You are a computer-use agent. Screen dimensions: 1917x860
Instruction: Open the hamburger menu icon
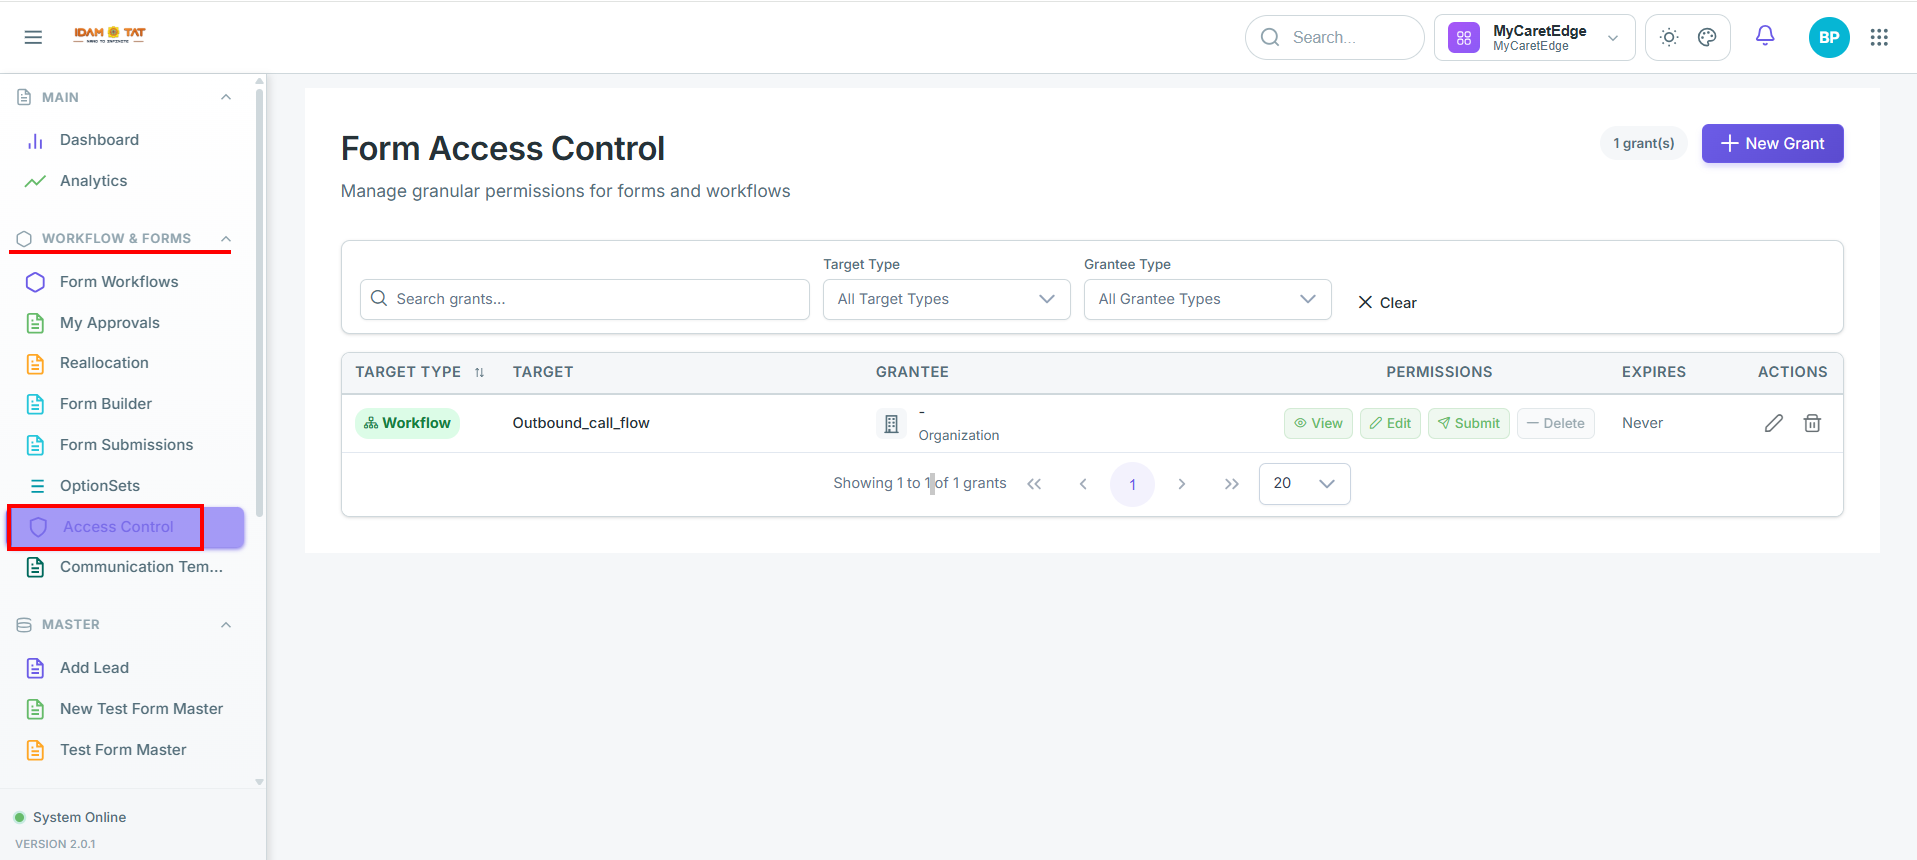pos(33,37)
